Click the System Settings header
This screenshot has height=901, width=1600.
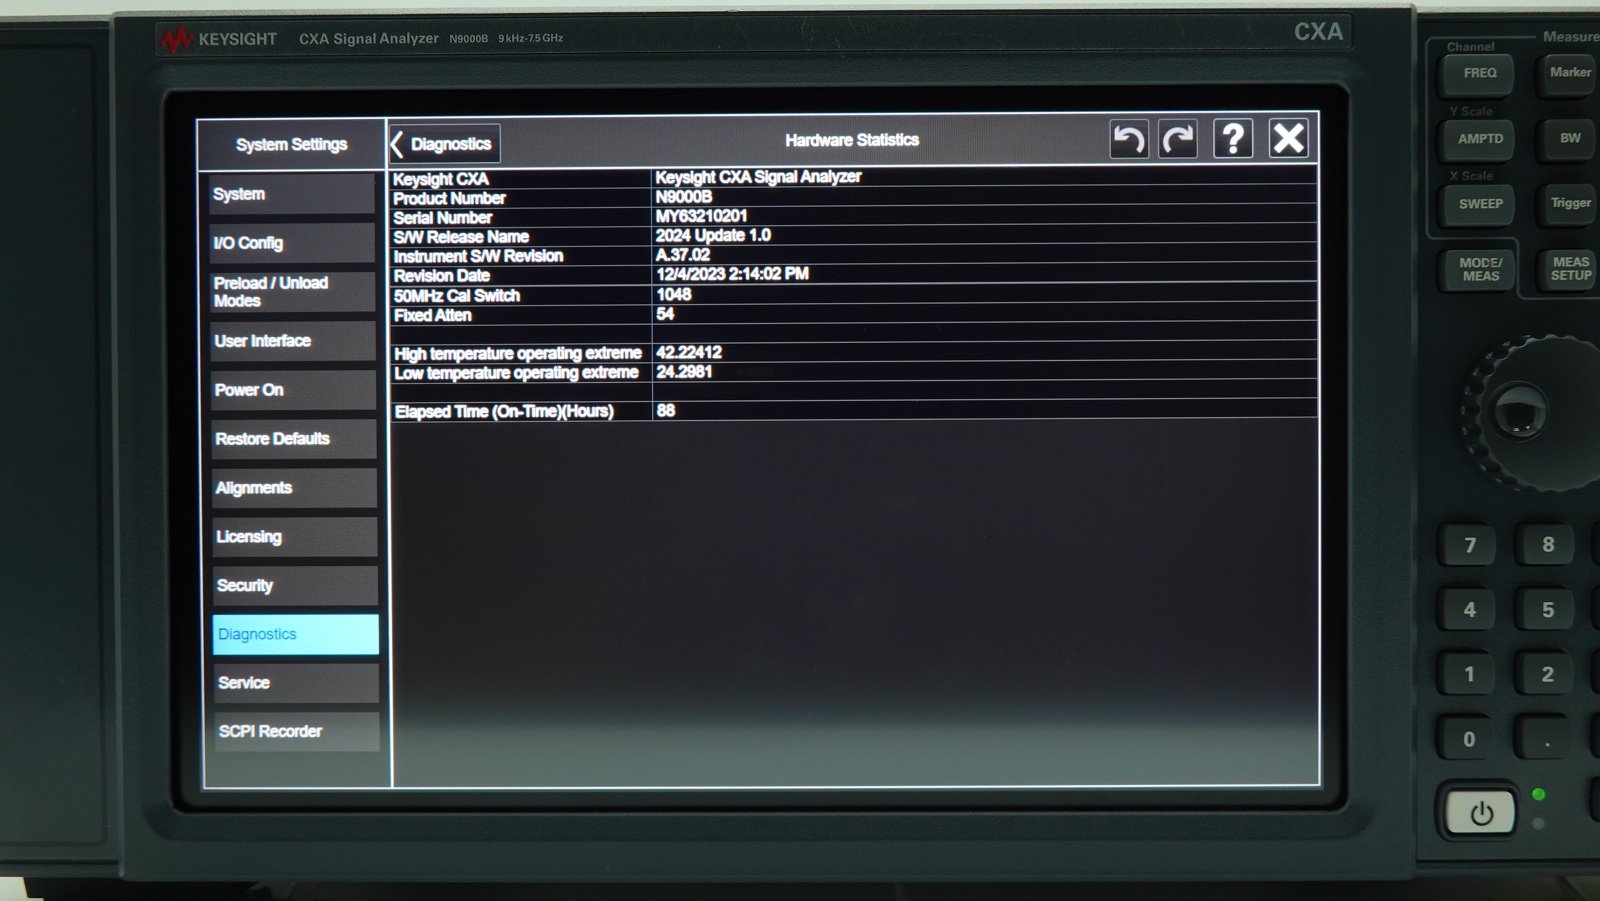(x=291, y=145)
